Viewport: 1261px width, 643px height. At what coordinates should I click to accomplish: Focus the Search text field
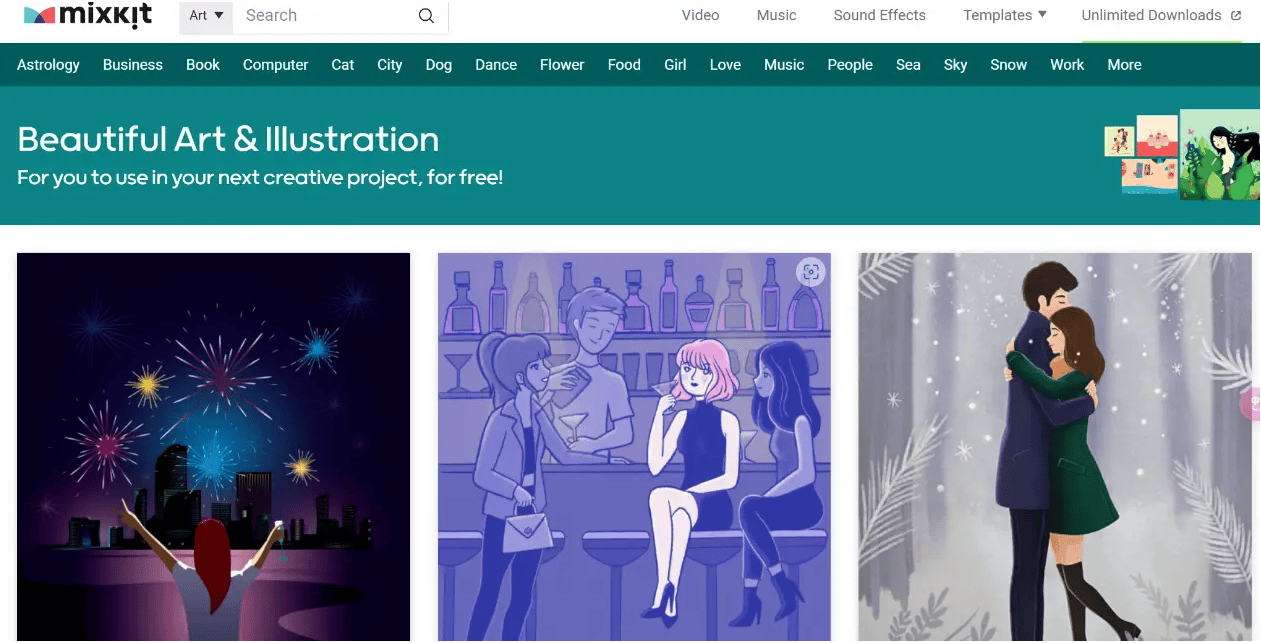tap(325, 16)
